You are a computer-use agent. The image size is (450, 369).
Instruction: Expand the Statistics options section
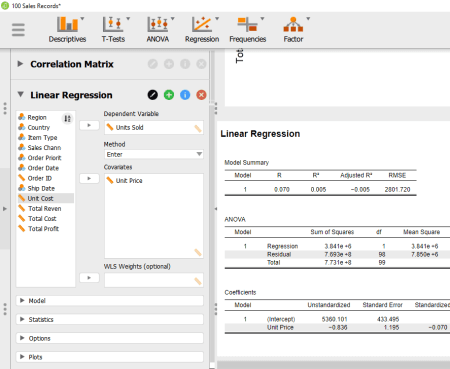pyautogui.click(x=110, y=319)
